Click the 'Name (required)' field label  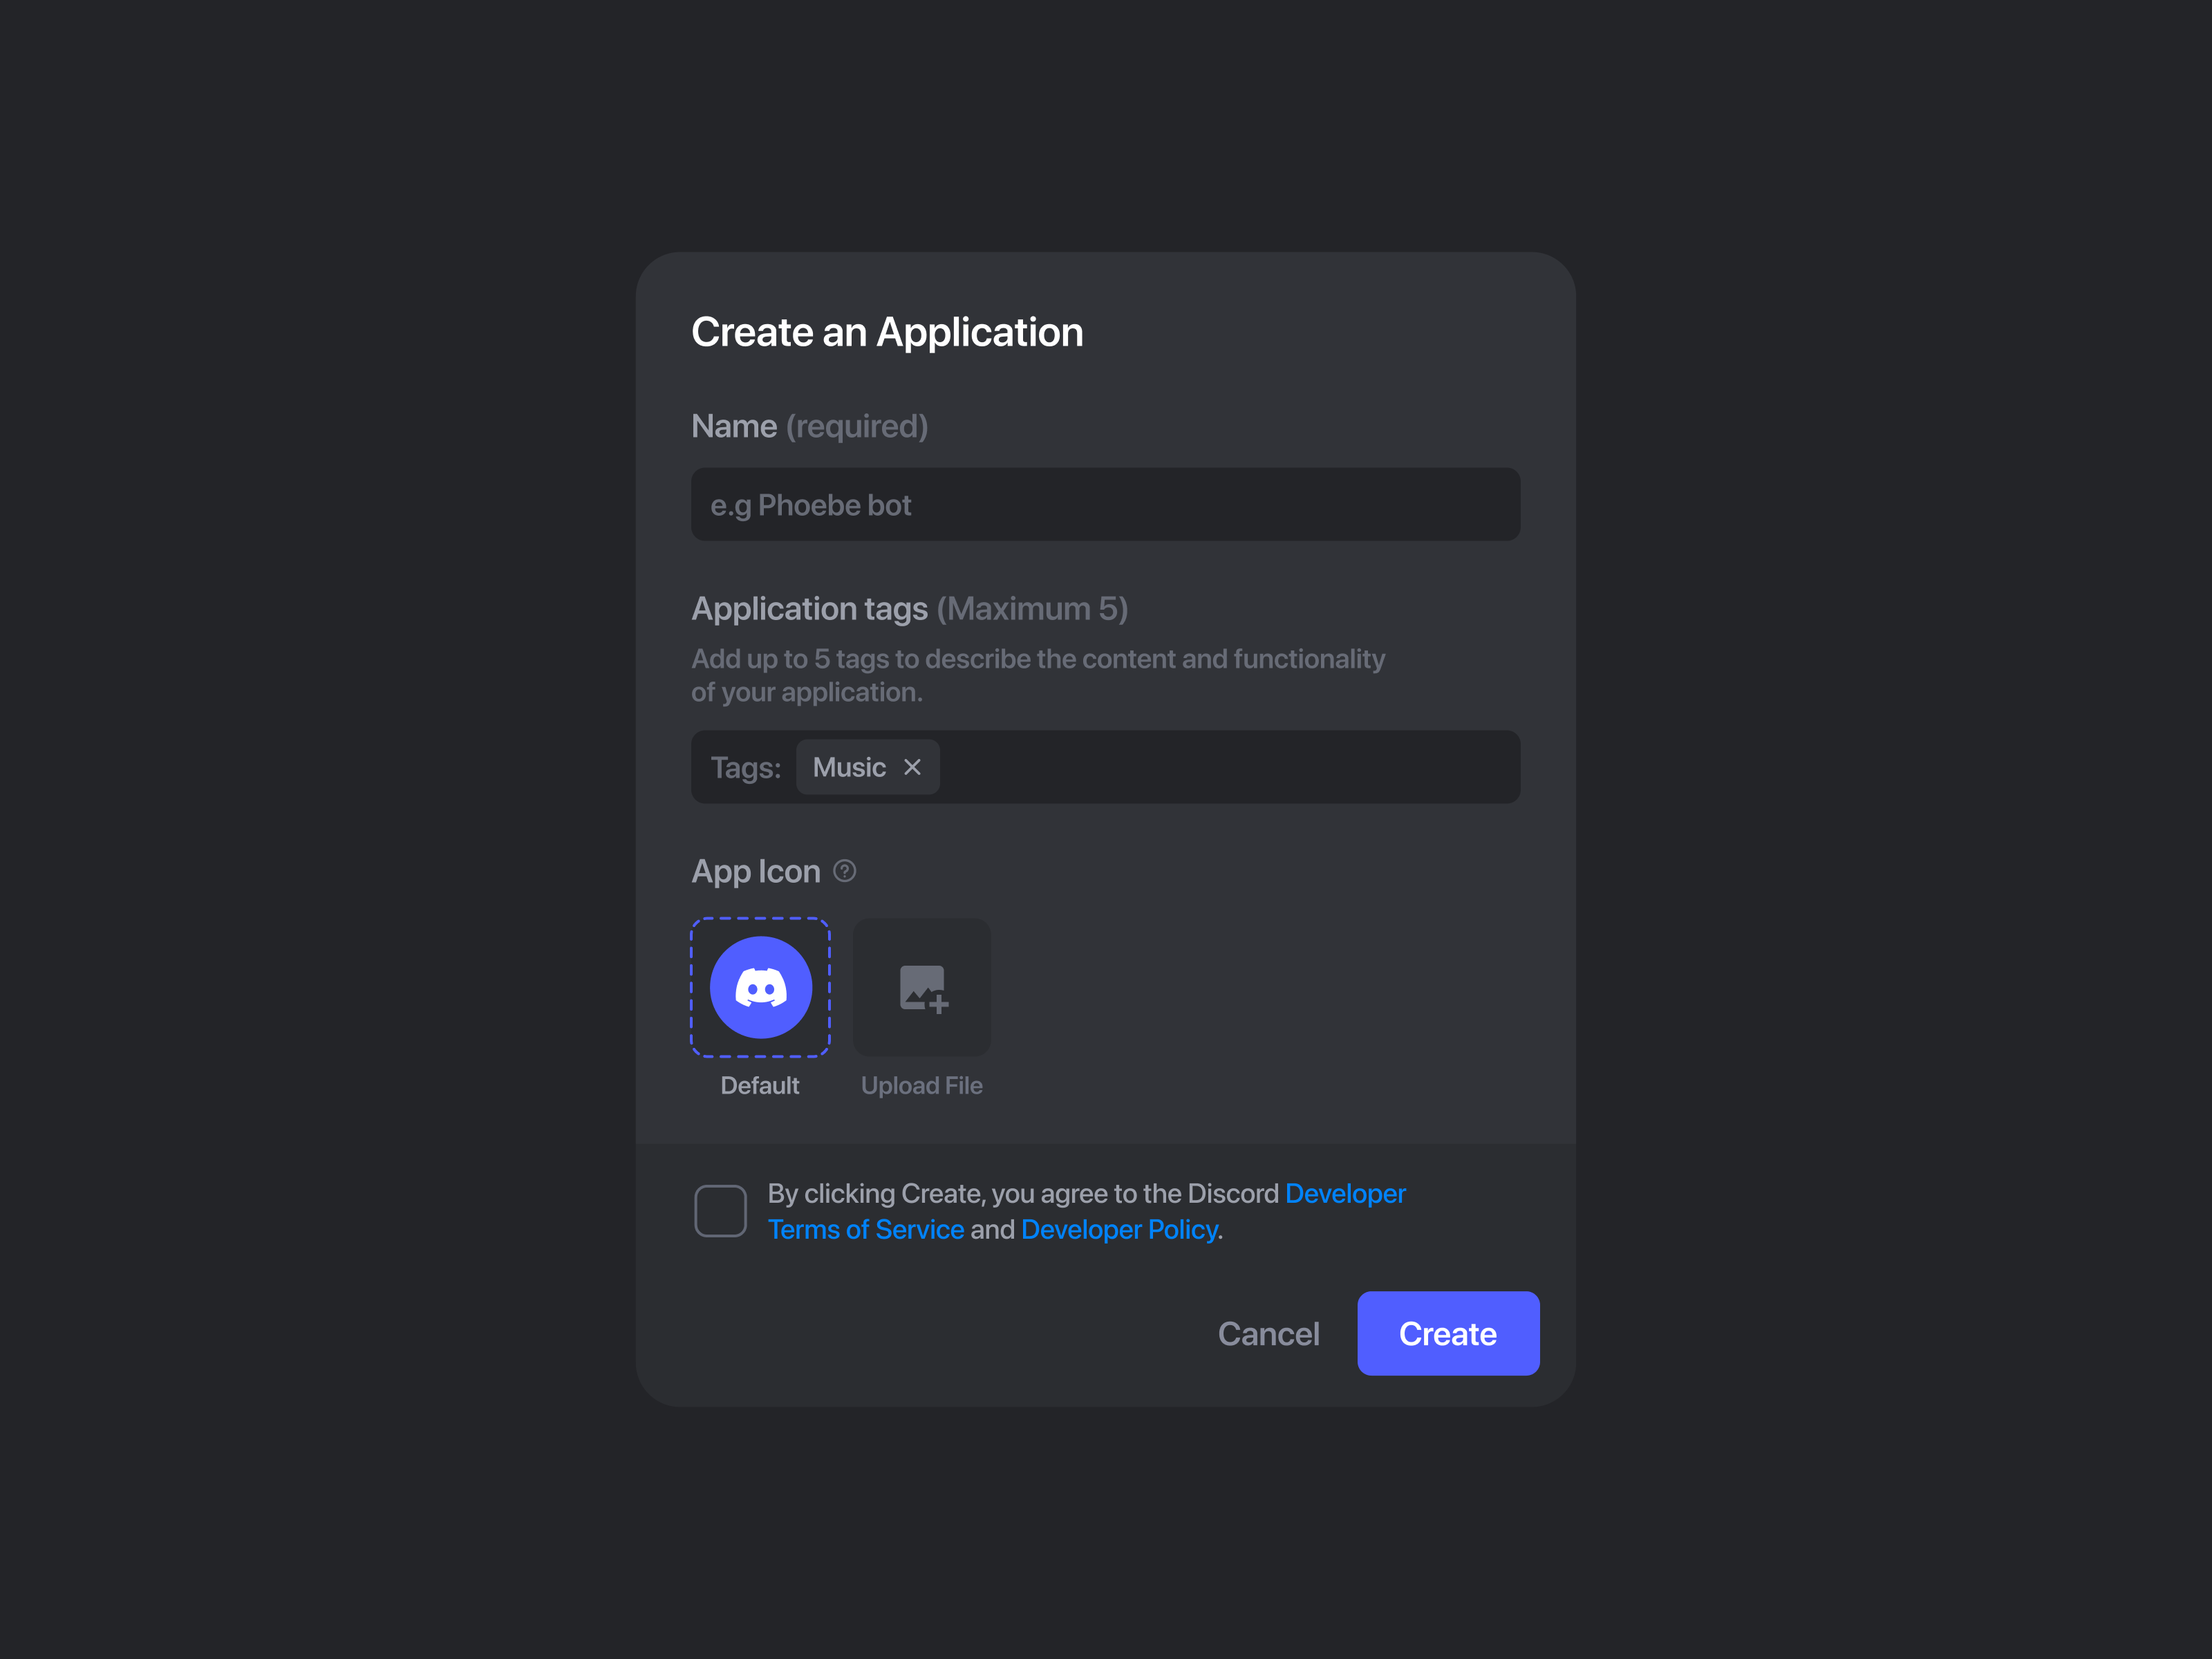tap(809, 426)
